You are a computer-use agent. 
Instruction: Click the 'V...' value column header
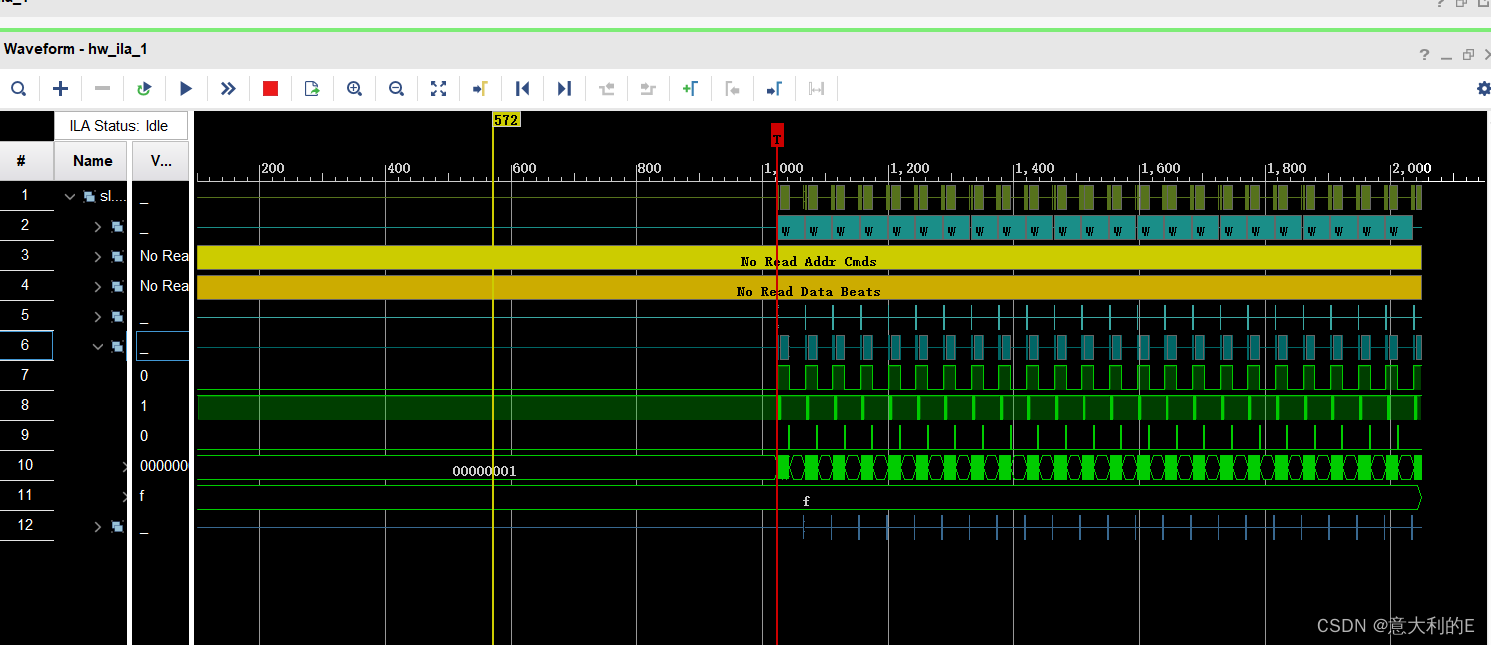point(161,161)
